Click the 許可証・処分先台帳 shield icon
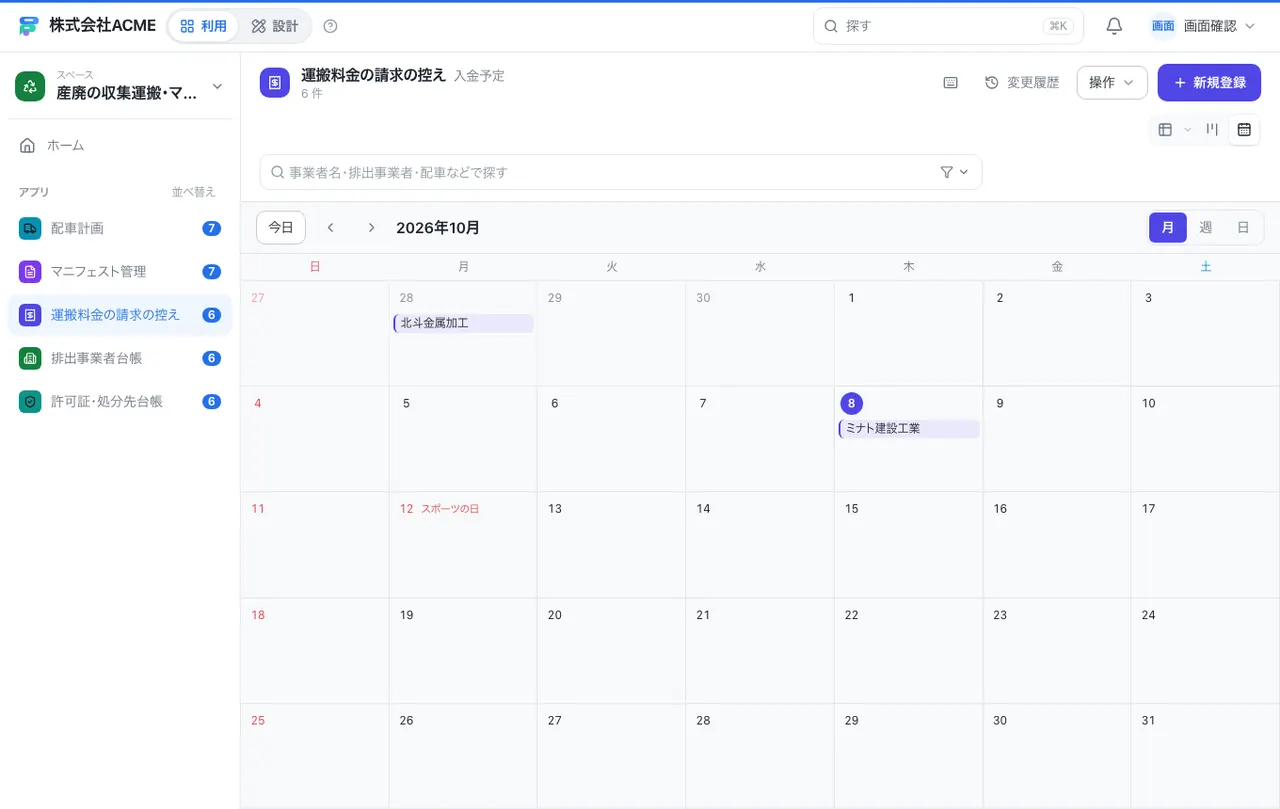1280x809 pixels. tap(30, 401)
